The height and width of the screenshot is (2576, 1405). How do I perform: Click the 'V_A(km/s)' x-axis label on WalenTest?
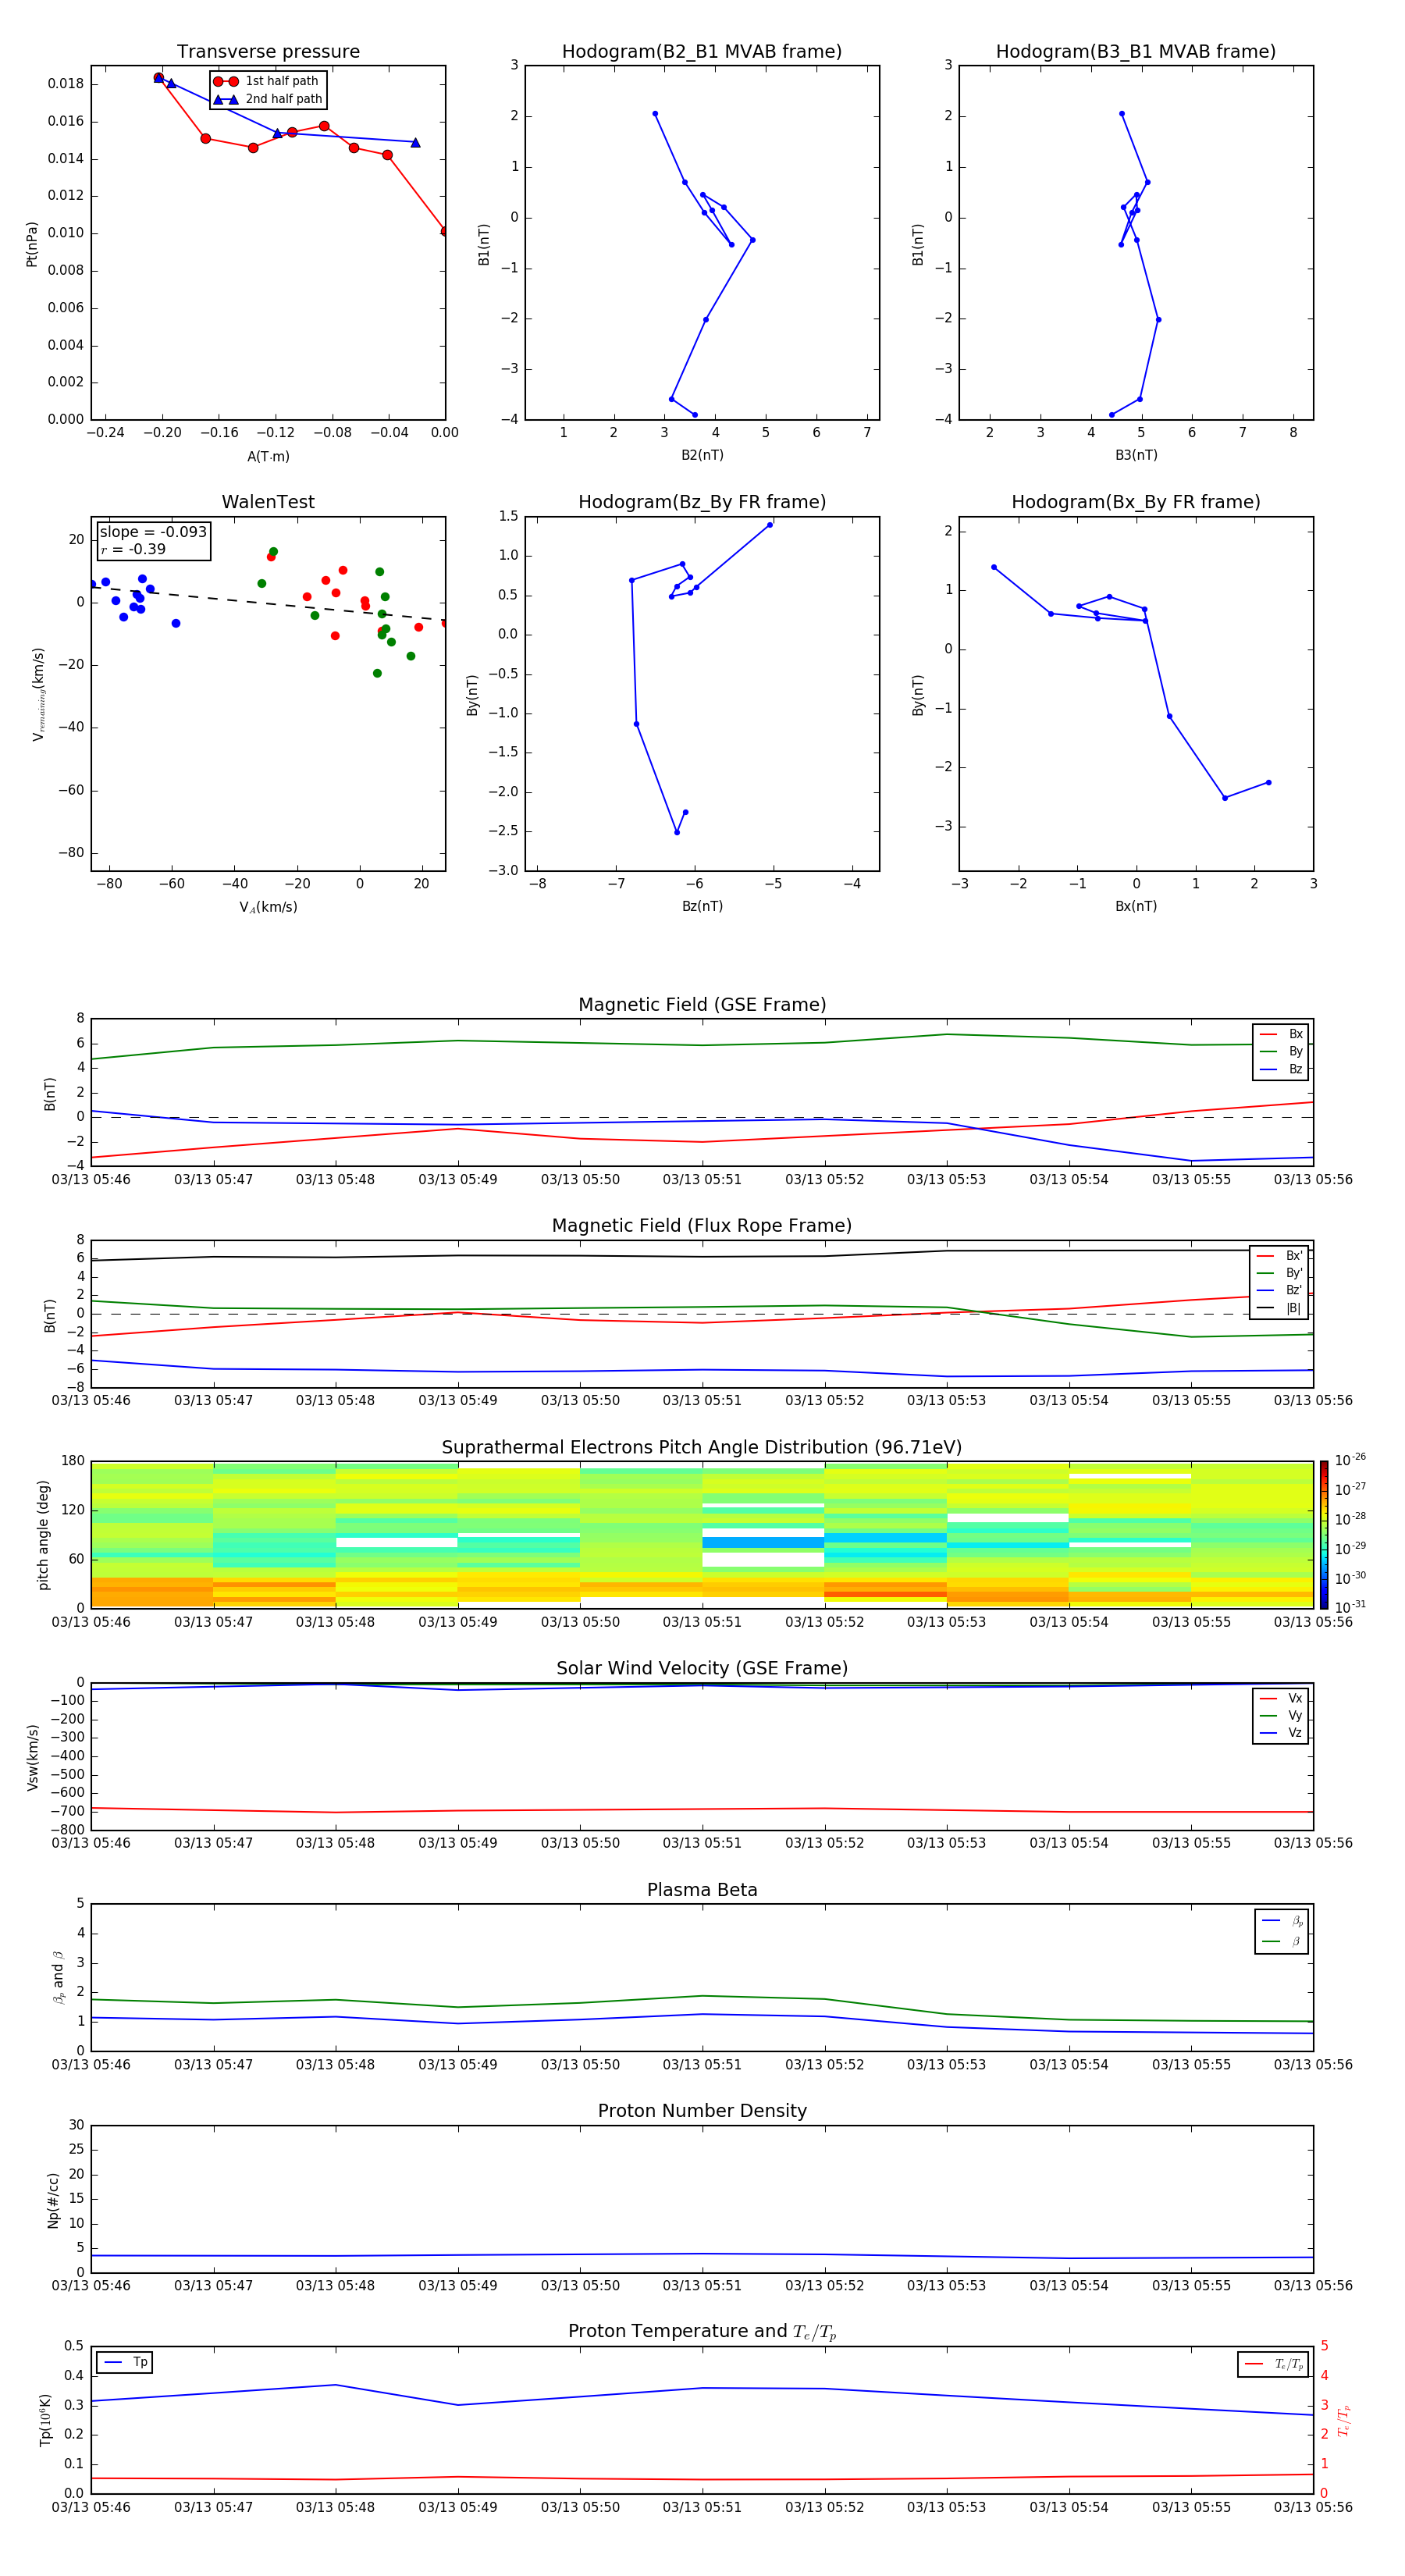click(268, 907)
